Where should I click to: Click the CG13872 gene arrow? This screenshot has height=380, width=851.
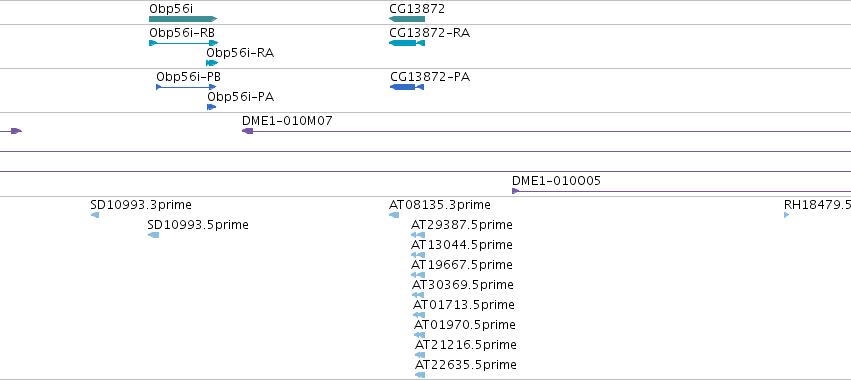pyautogui.click(x=407, y=19)
